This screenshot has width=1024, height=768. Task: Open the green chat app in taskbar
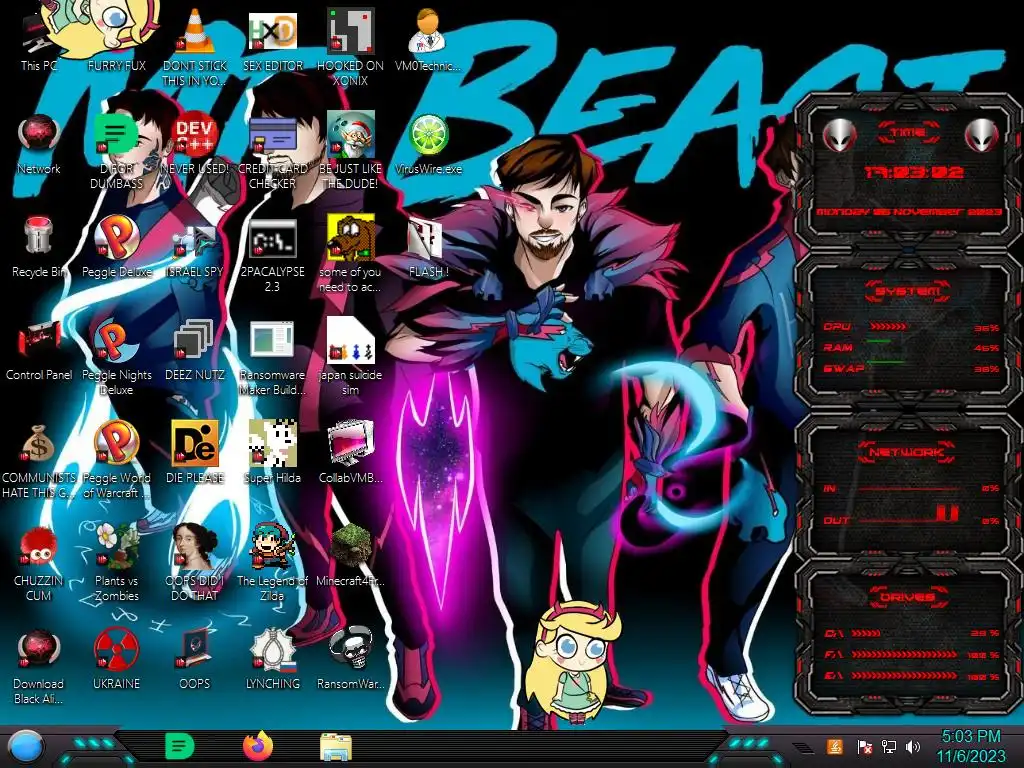coord(180,746)
